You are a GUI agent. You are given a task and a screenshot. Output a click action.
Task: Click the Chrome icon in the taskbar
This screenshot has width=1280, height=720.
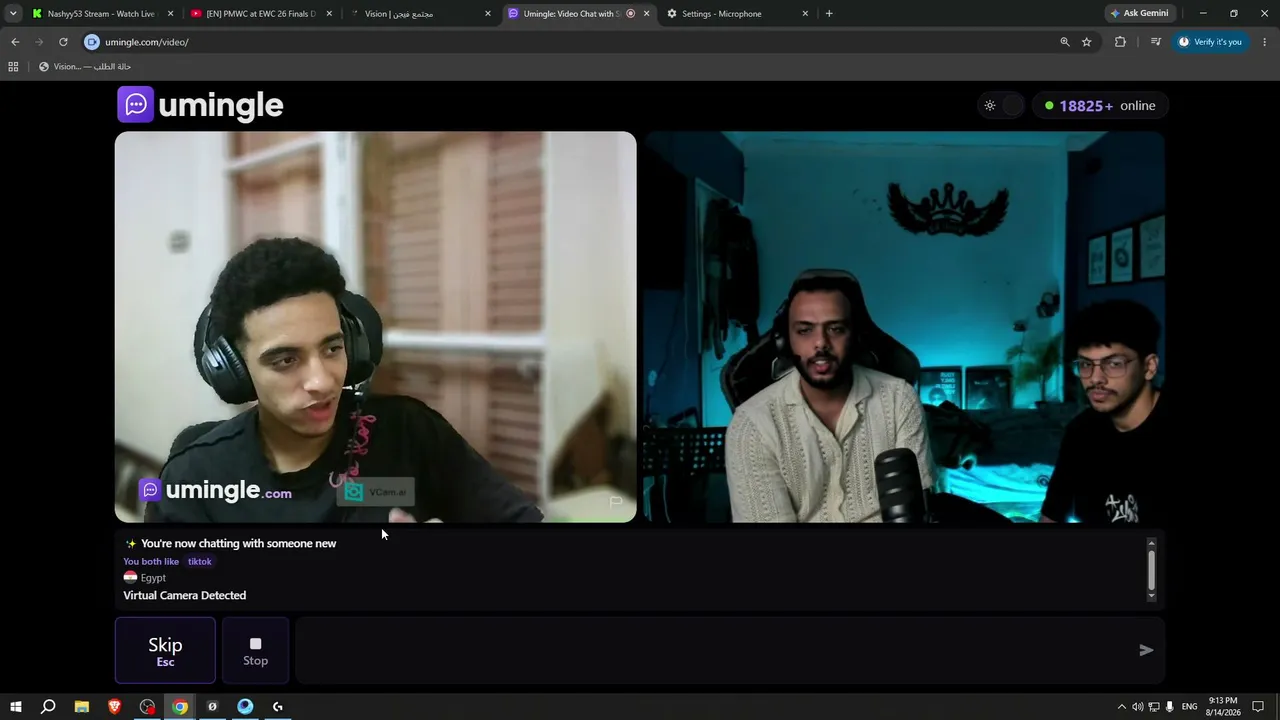[x=180, y=707]
